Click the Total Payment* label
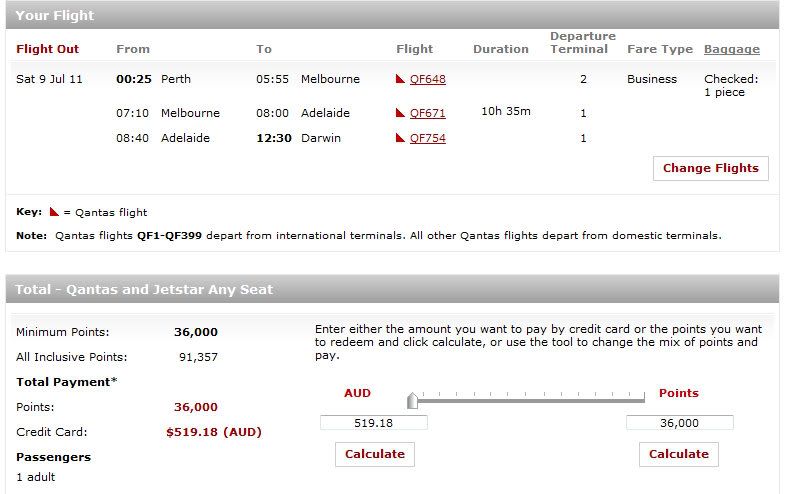803x494 pixels. pos(67,382)
